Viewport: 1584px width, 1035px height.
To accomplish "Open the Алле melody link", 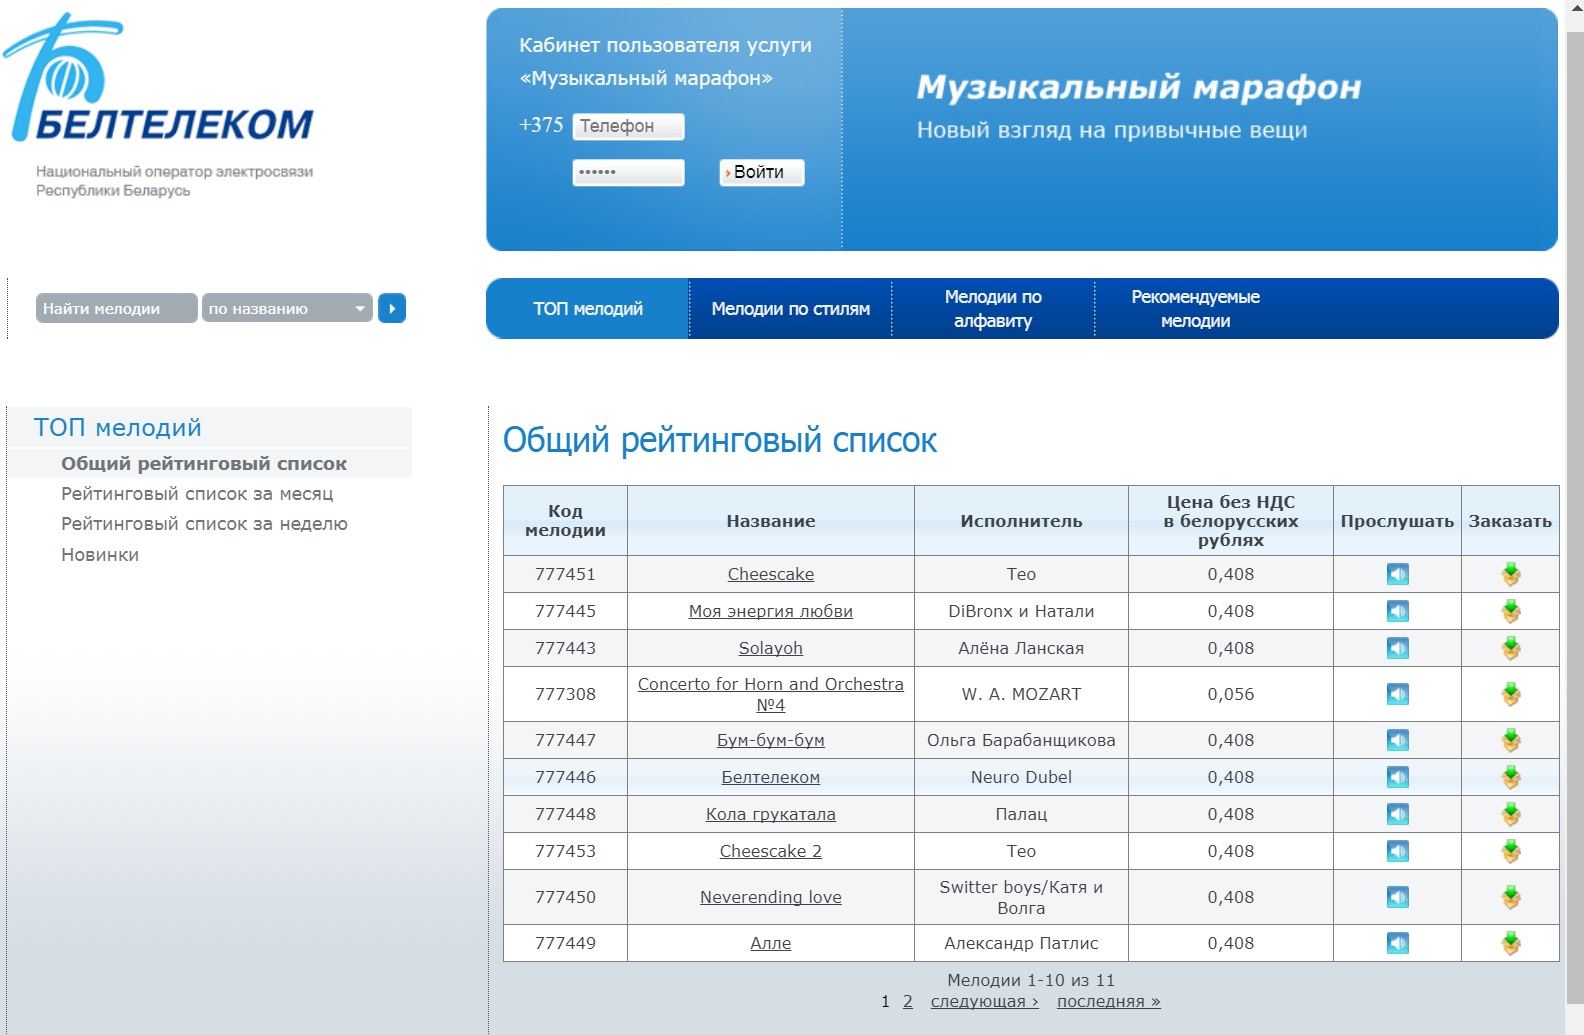I will tap(771, 943).
